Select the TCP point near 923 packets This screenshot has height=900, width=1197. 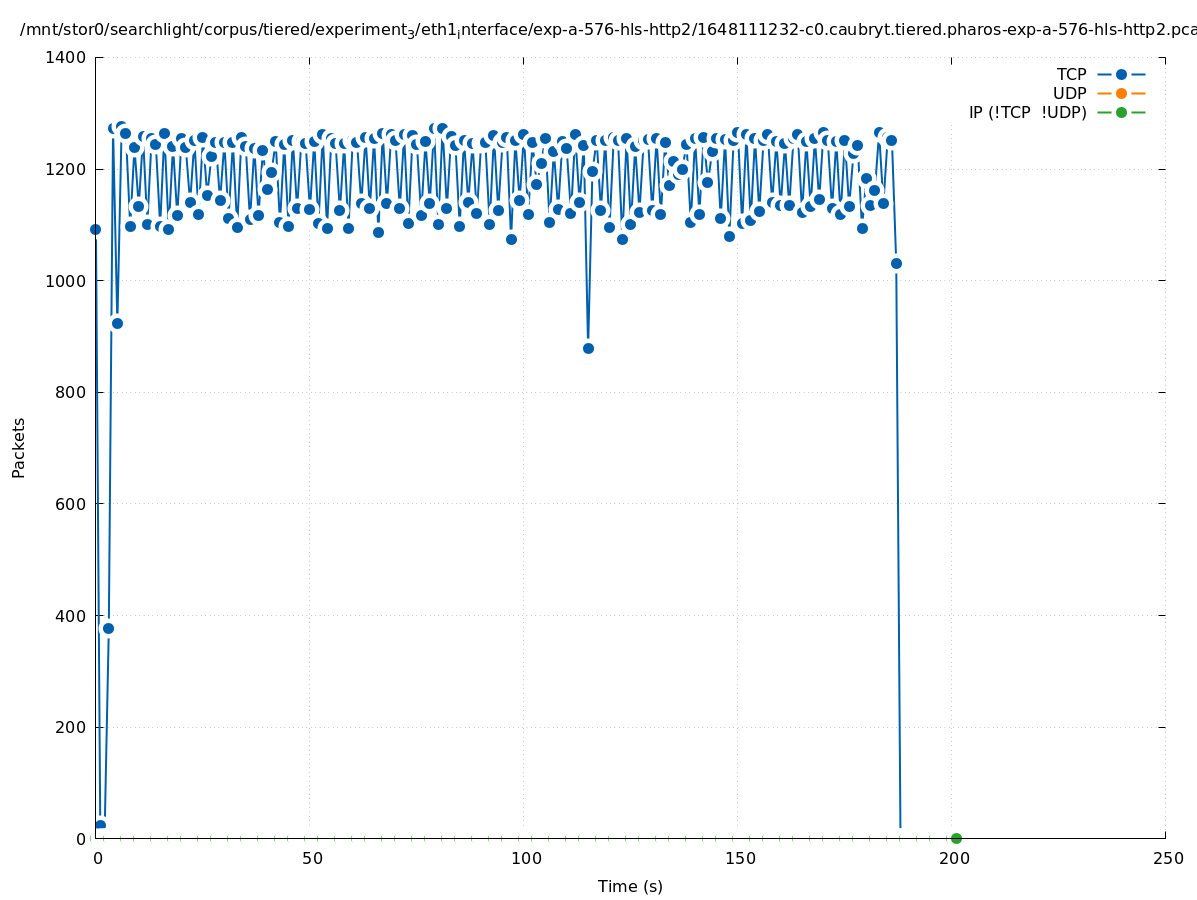click(117, 323)
